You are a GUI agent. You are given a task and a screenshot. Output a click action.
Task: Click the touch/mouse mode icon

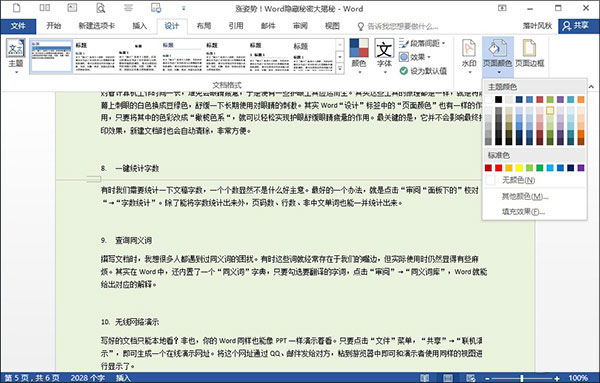pos(156,8)
